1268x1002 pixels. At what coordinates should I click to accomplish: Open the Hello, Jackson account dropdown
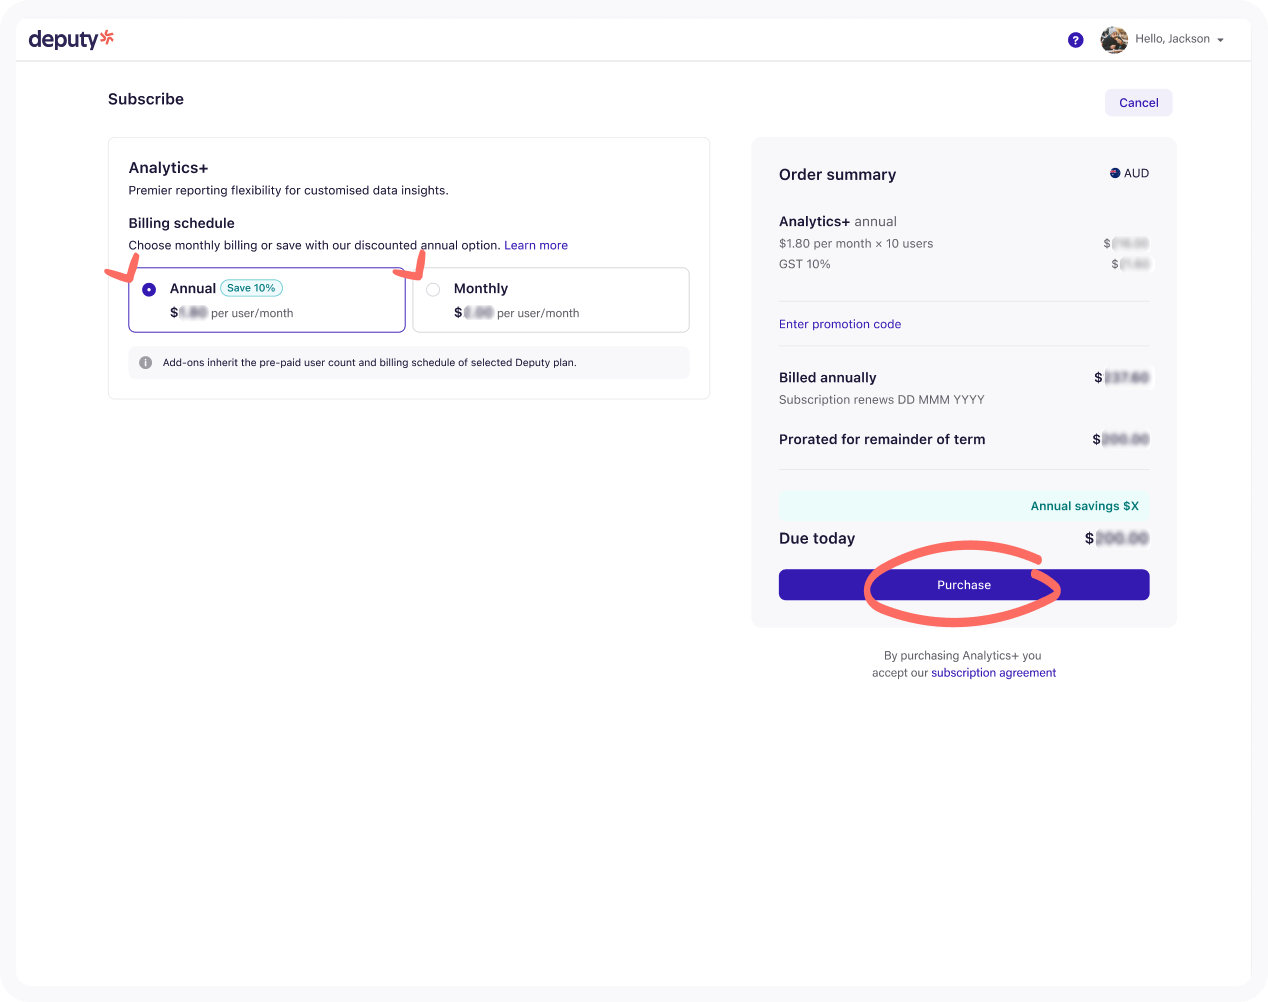tap(1174, 39)
